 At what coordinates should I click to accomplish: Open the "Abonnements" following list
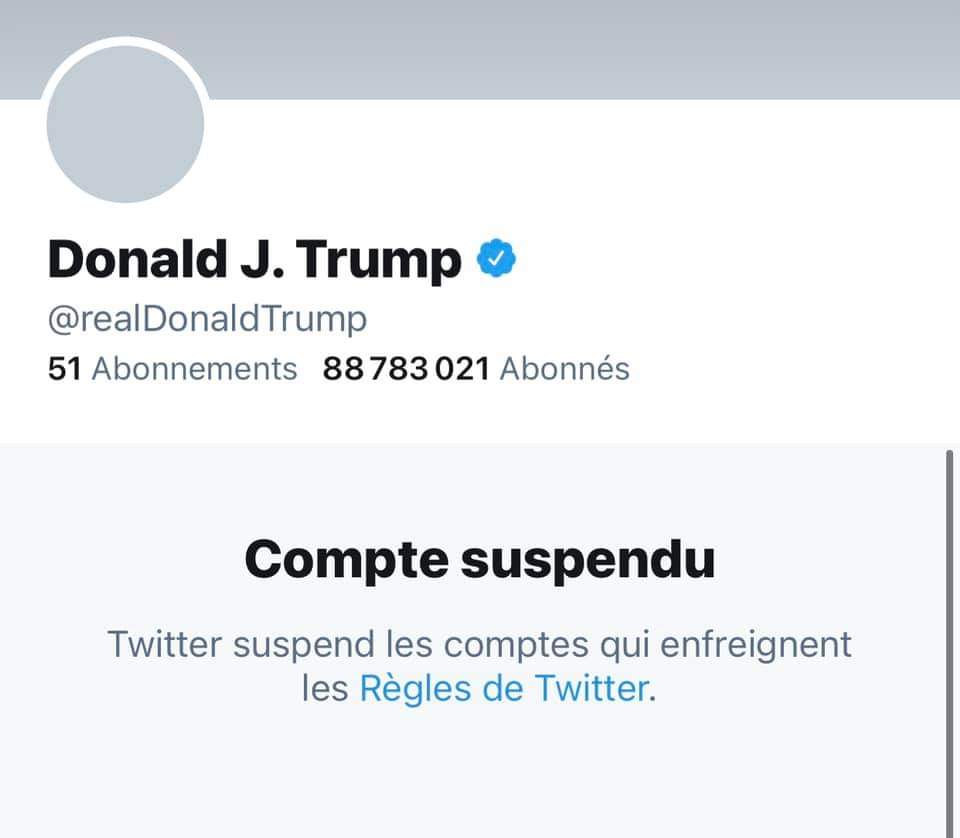pos(195,369)
